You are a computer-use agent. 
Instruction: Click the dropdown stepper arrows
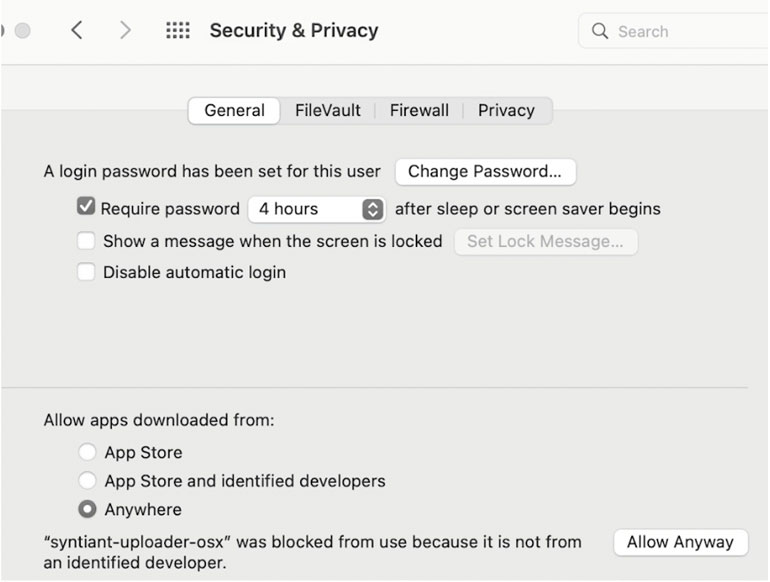[373, 209]
